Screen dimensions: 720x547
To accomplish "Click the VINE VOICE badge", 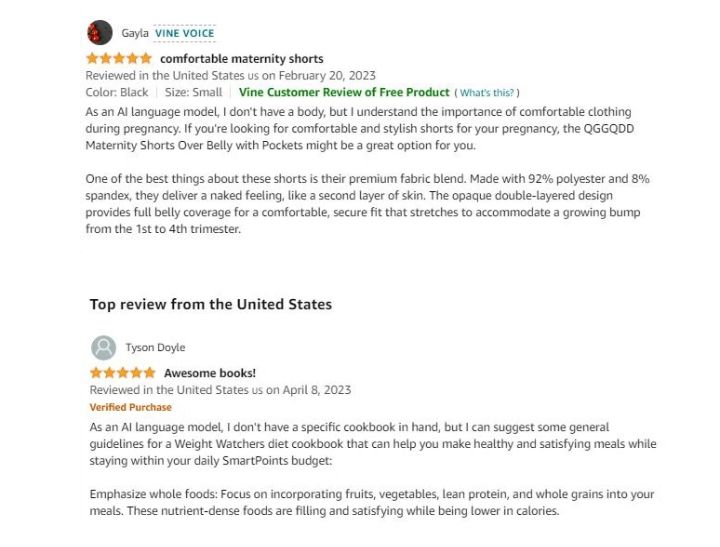I will click(x=185, y=33).
